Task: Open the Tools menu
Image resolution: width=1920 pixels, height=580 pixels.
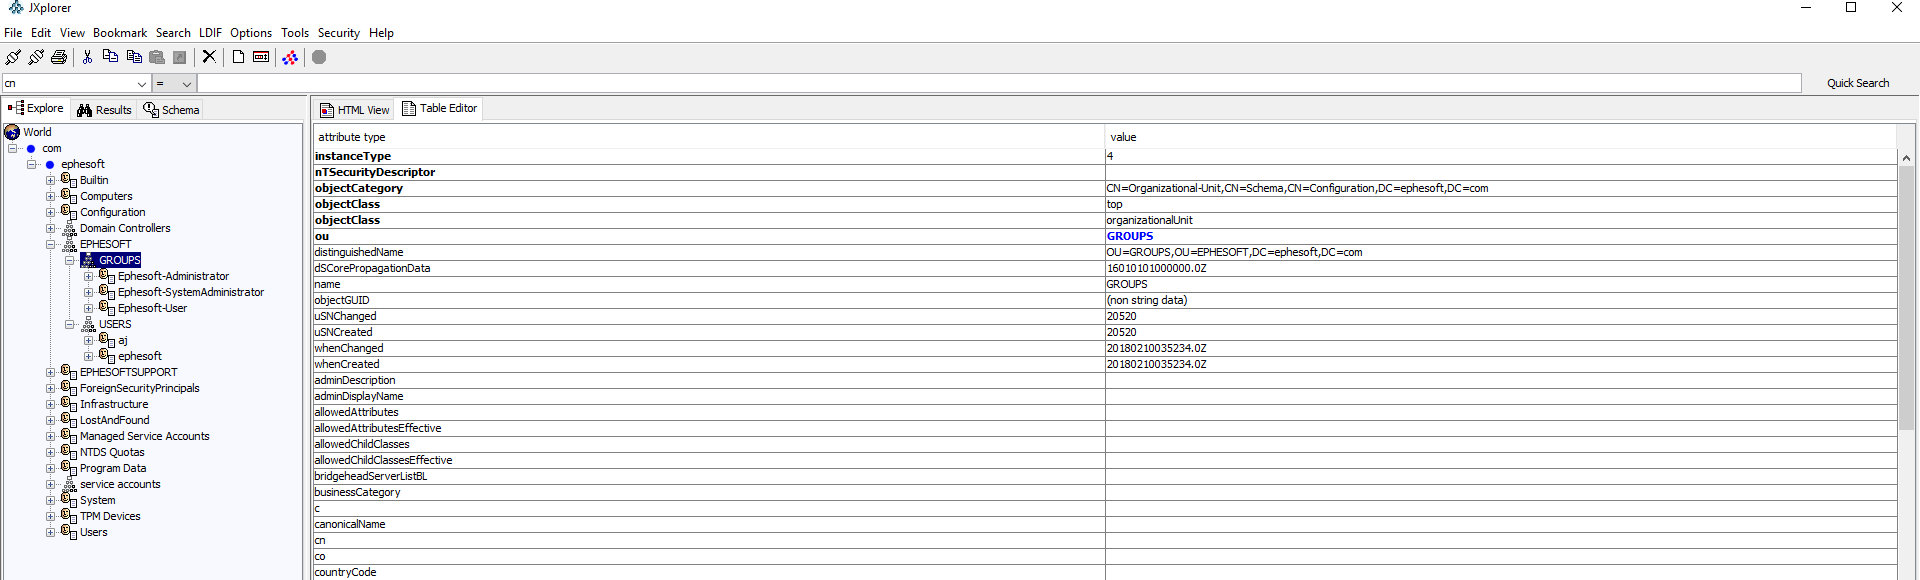Action: 295,33
